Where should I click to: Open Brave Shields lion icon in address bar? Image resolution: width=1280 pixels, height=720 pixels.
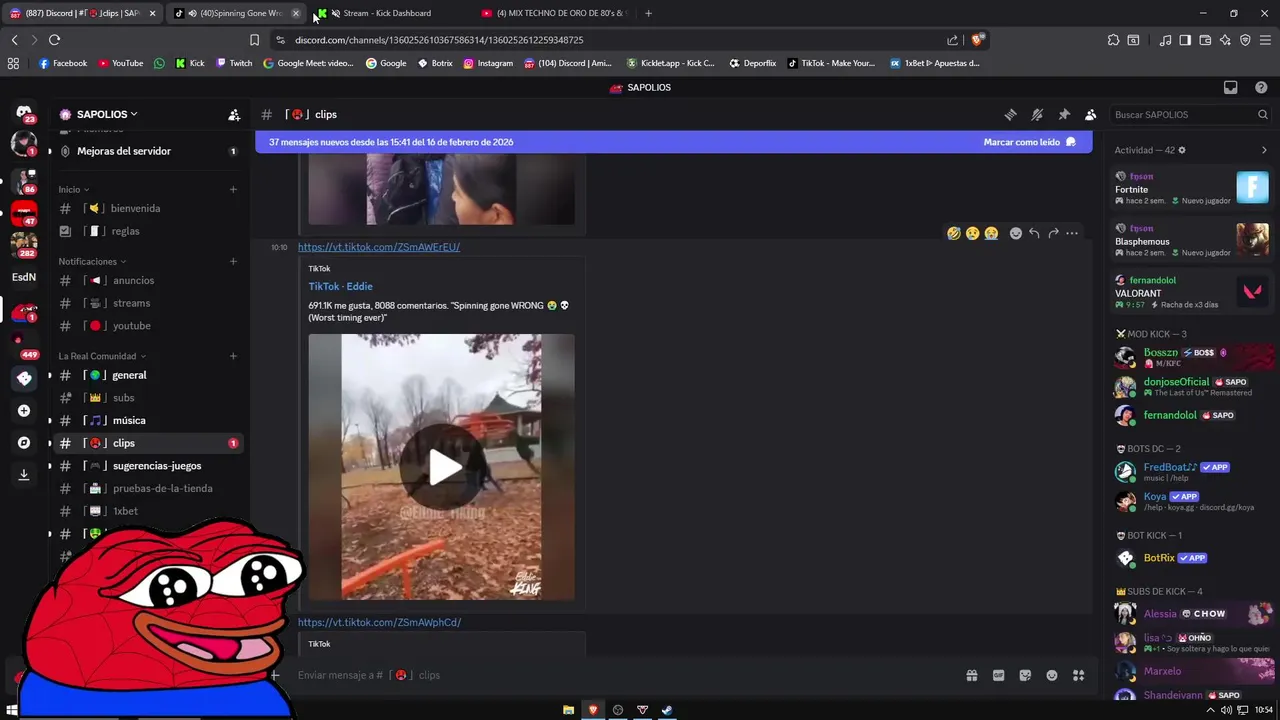tap(977, 40)
